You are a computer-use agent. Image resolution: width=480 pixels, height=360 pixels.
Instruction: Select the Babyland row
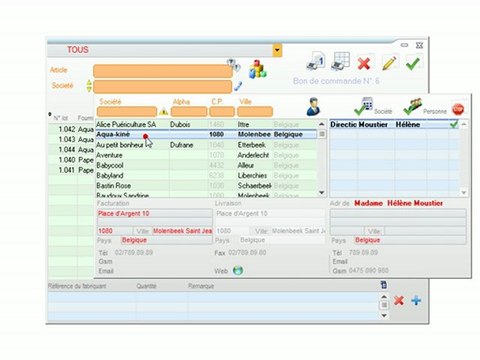coord(206,176)
